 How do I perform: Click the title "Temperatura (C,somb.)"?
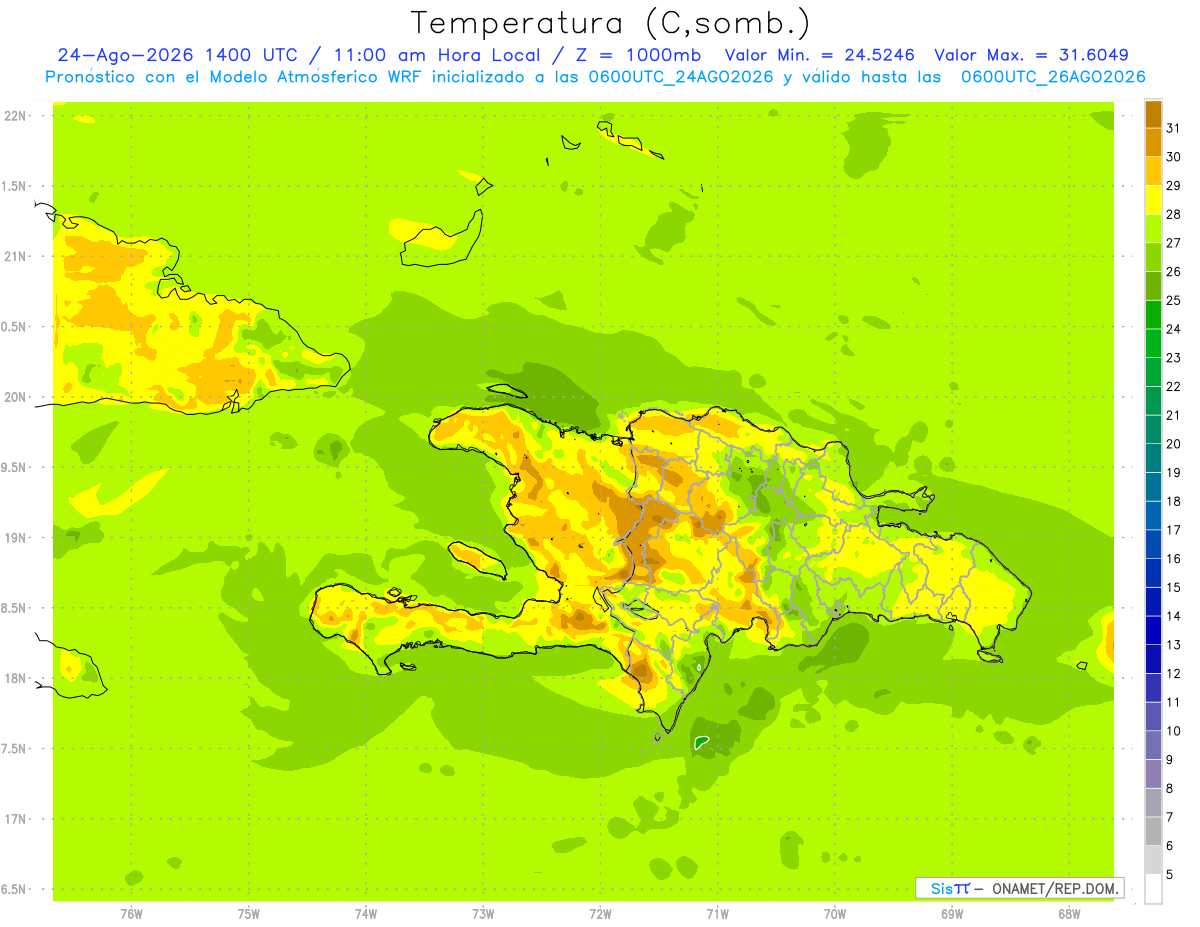point(611,23)
